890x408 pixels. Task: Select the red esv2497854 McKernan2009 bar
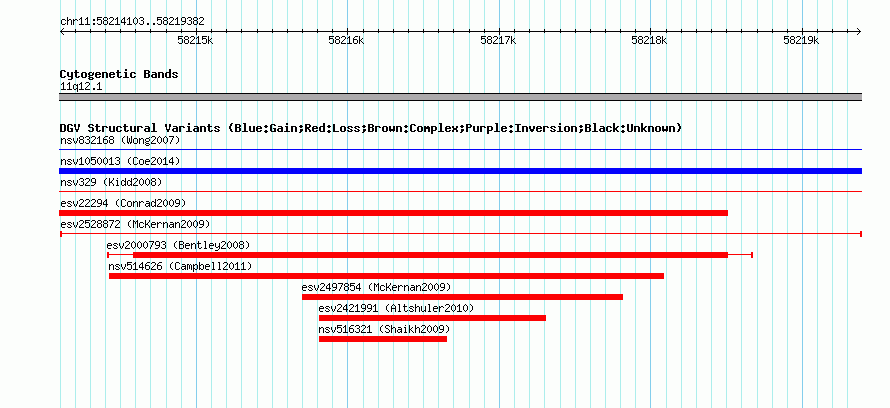point(463,297)
